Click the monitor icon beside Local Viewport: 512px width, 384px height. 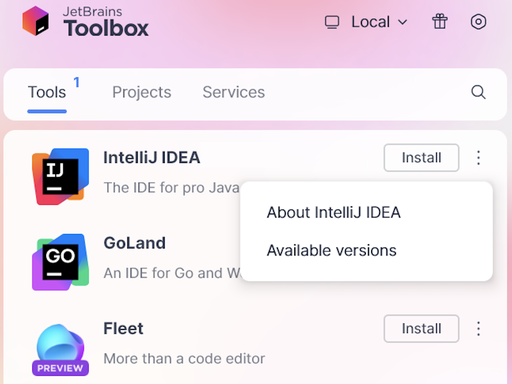[x=332, y=22]
